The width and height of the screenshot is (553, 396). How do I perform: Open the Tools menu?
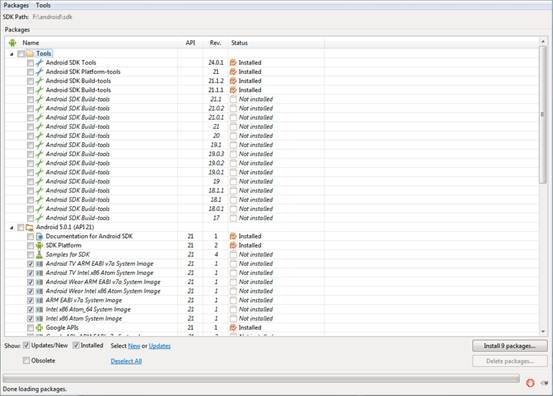click(43, 5)
